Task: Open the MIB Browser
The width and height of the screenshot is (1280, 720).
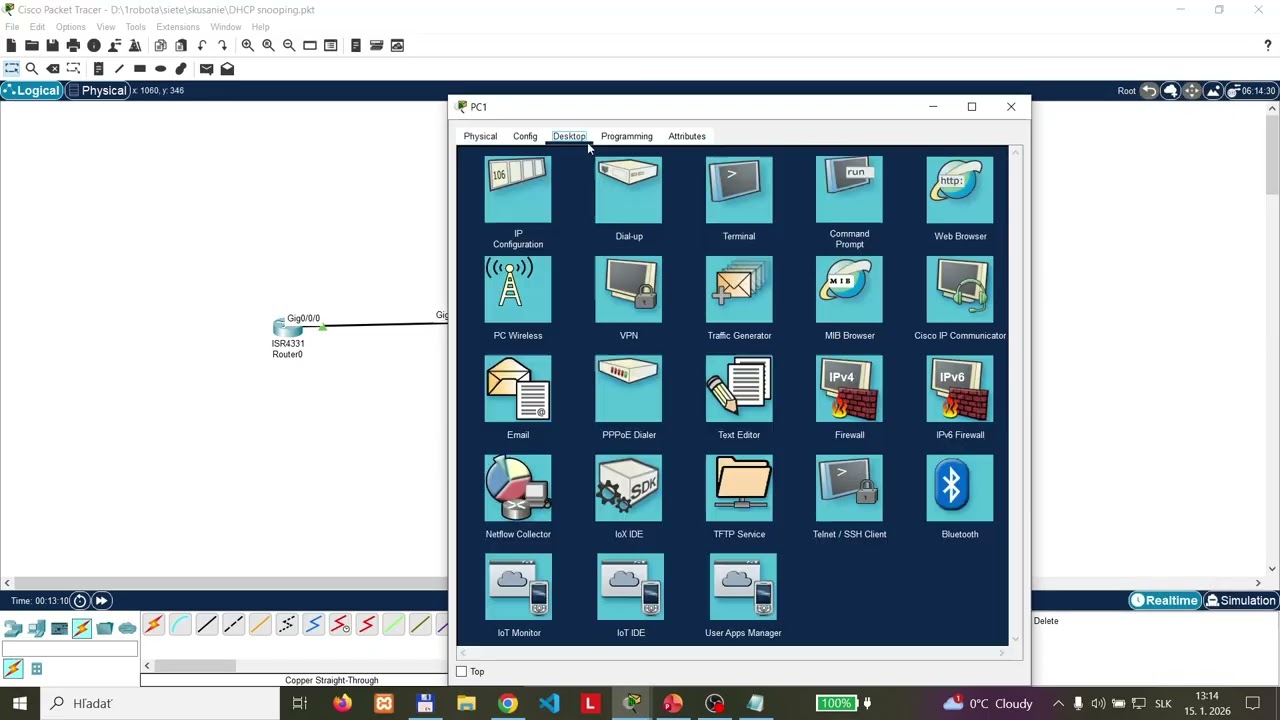Action: 849,298
